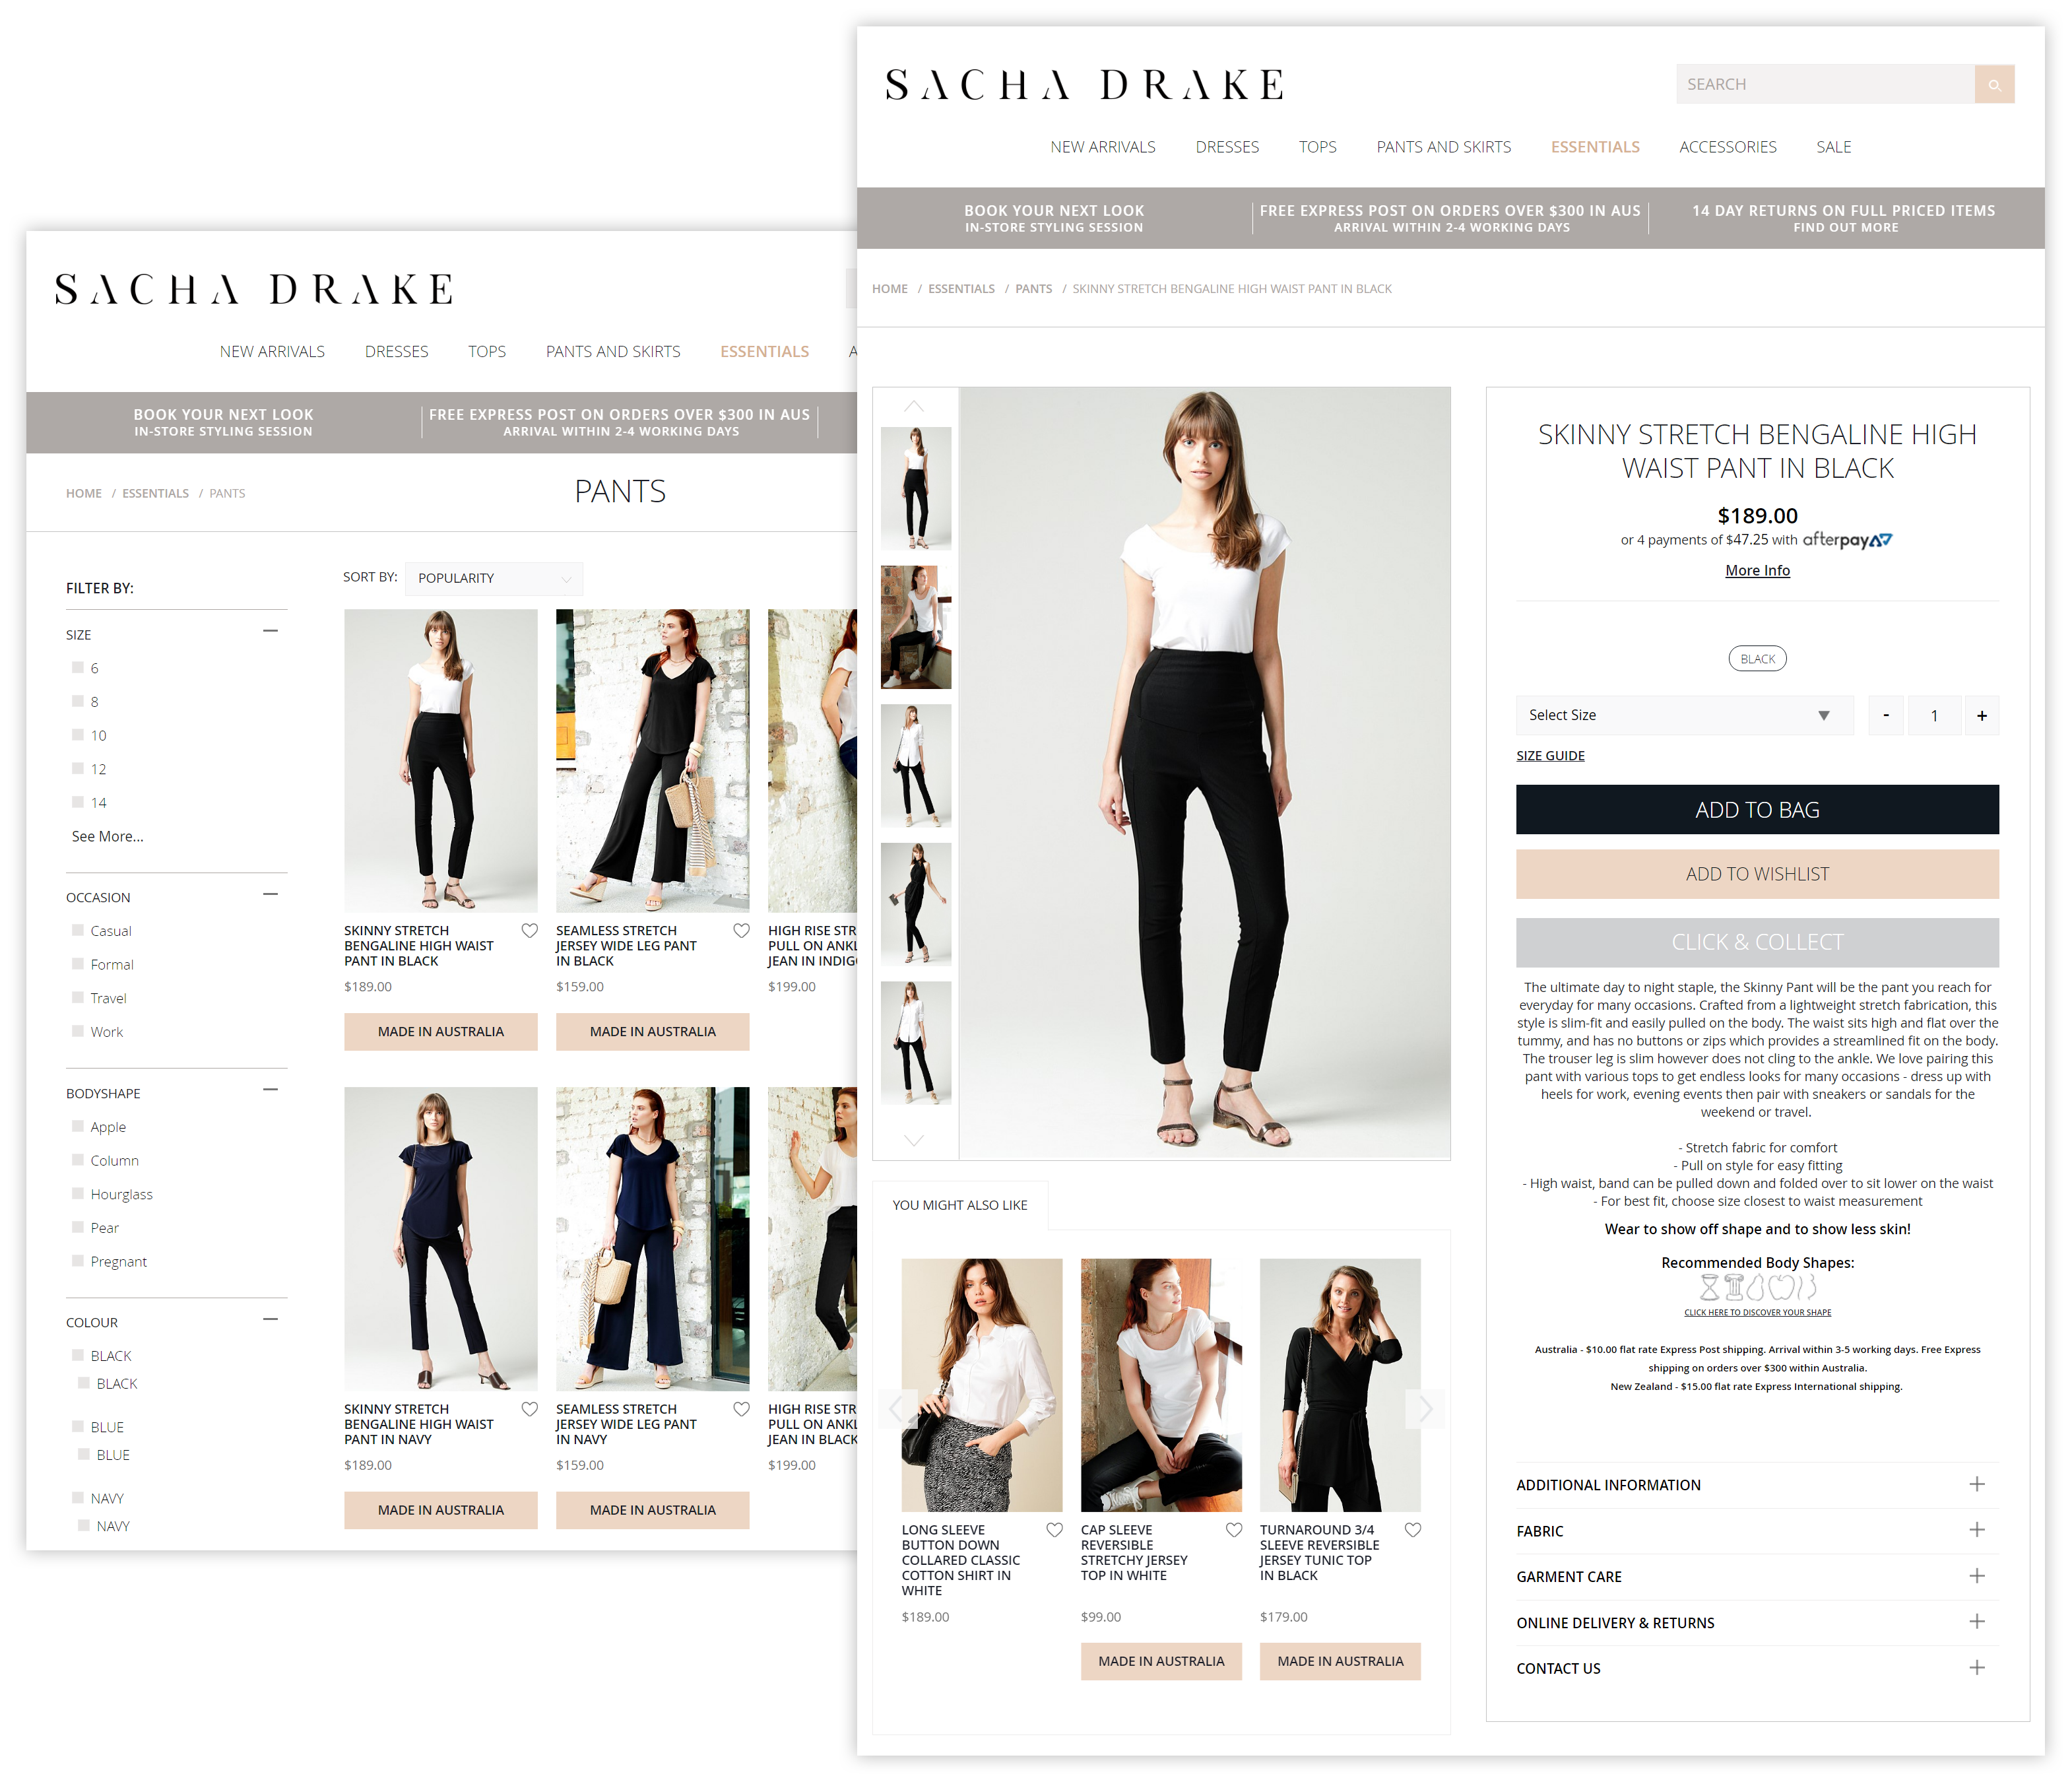2072x1782 pixels.
Task: Click Add to Wishlist button
Action: tap(1758, 874)
